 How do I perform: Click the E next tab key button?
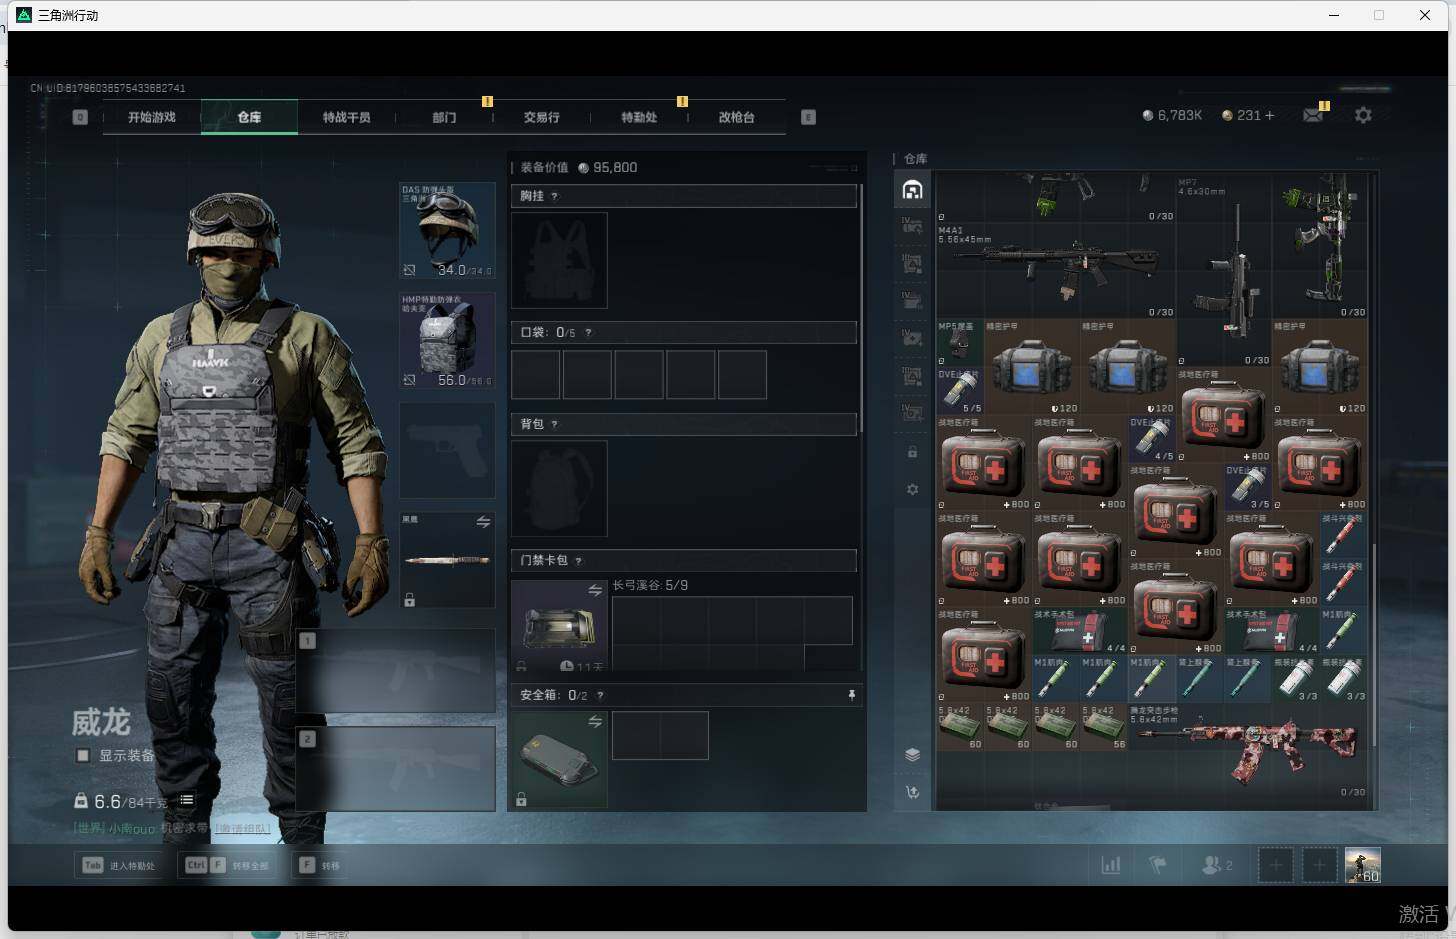808,117
